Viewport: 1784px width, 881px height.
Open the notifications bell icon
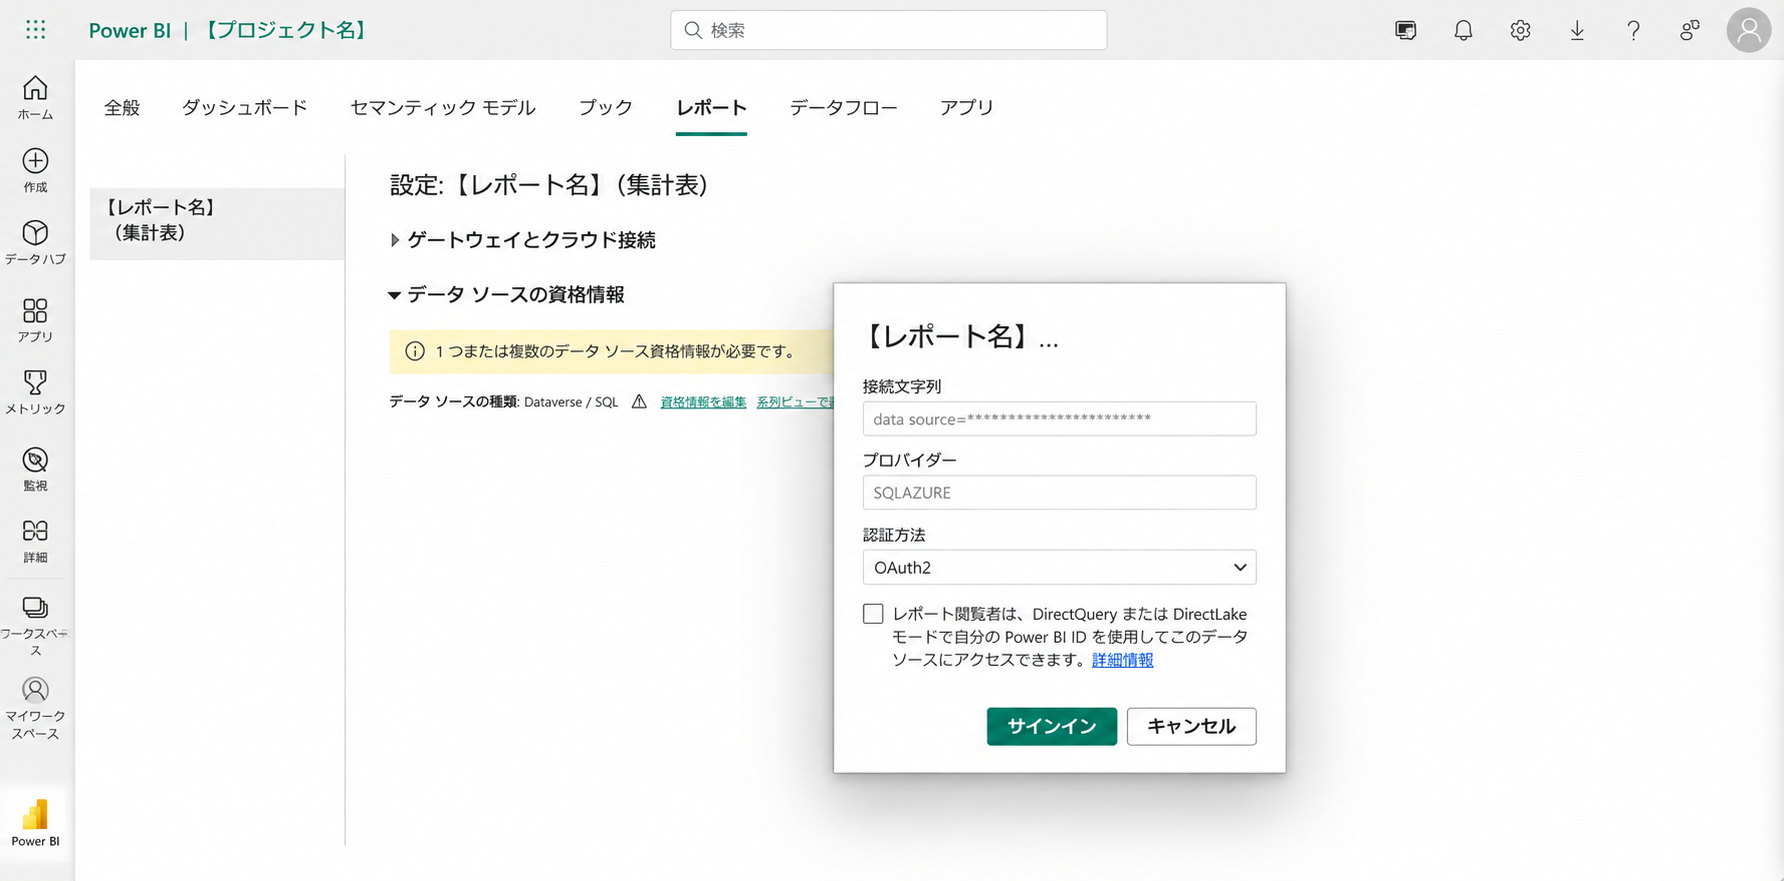point(1463,30)
